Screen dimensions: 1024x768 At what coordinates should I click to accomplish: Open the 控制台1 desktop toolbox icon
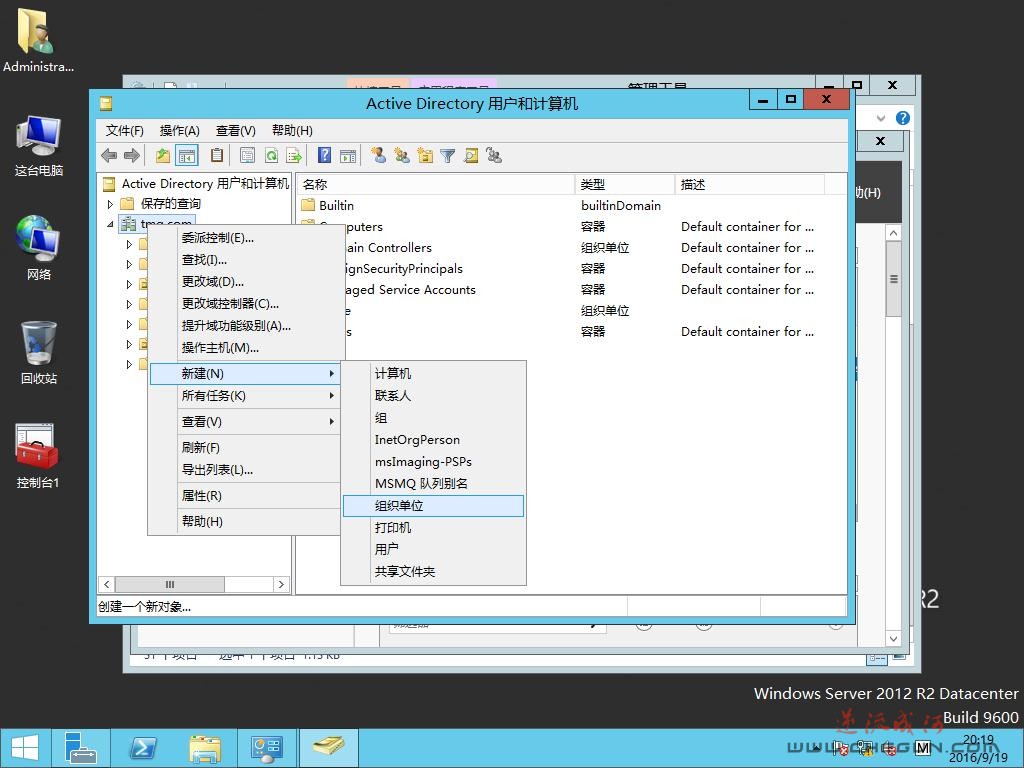point(37,456)
